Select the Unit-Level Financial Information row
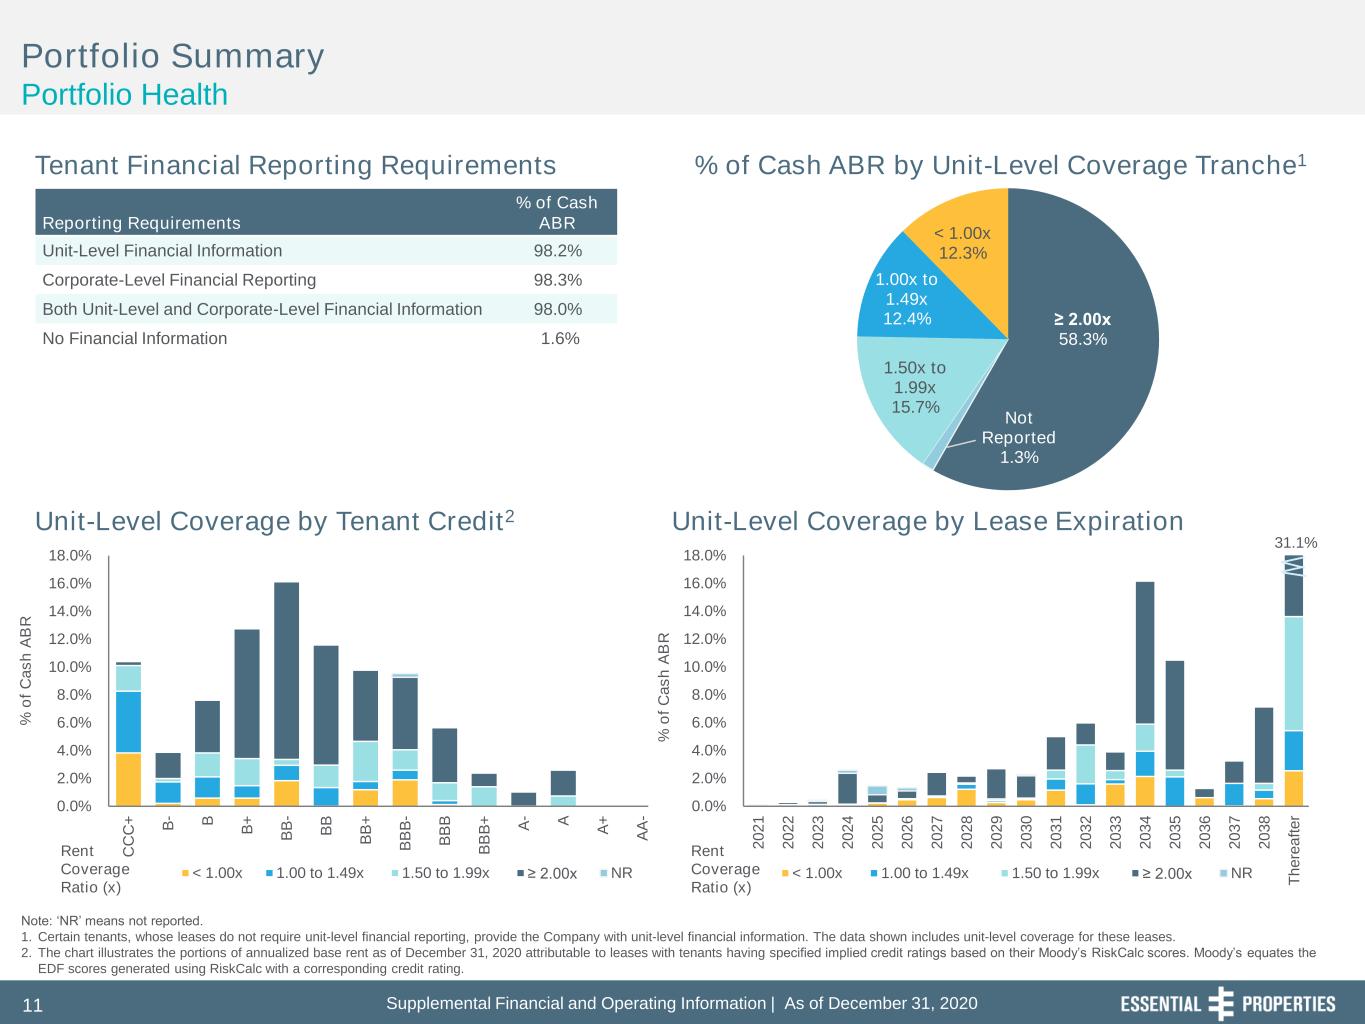The width and height of the screenshot is (1365, 1024). click(x=326, y=251)
